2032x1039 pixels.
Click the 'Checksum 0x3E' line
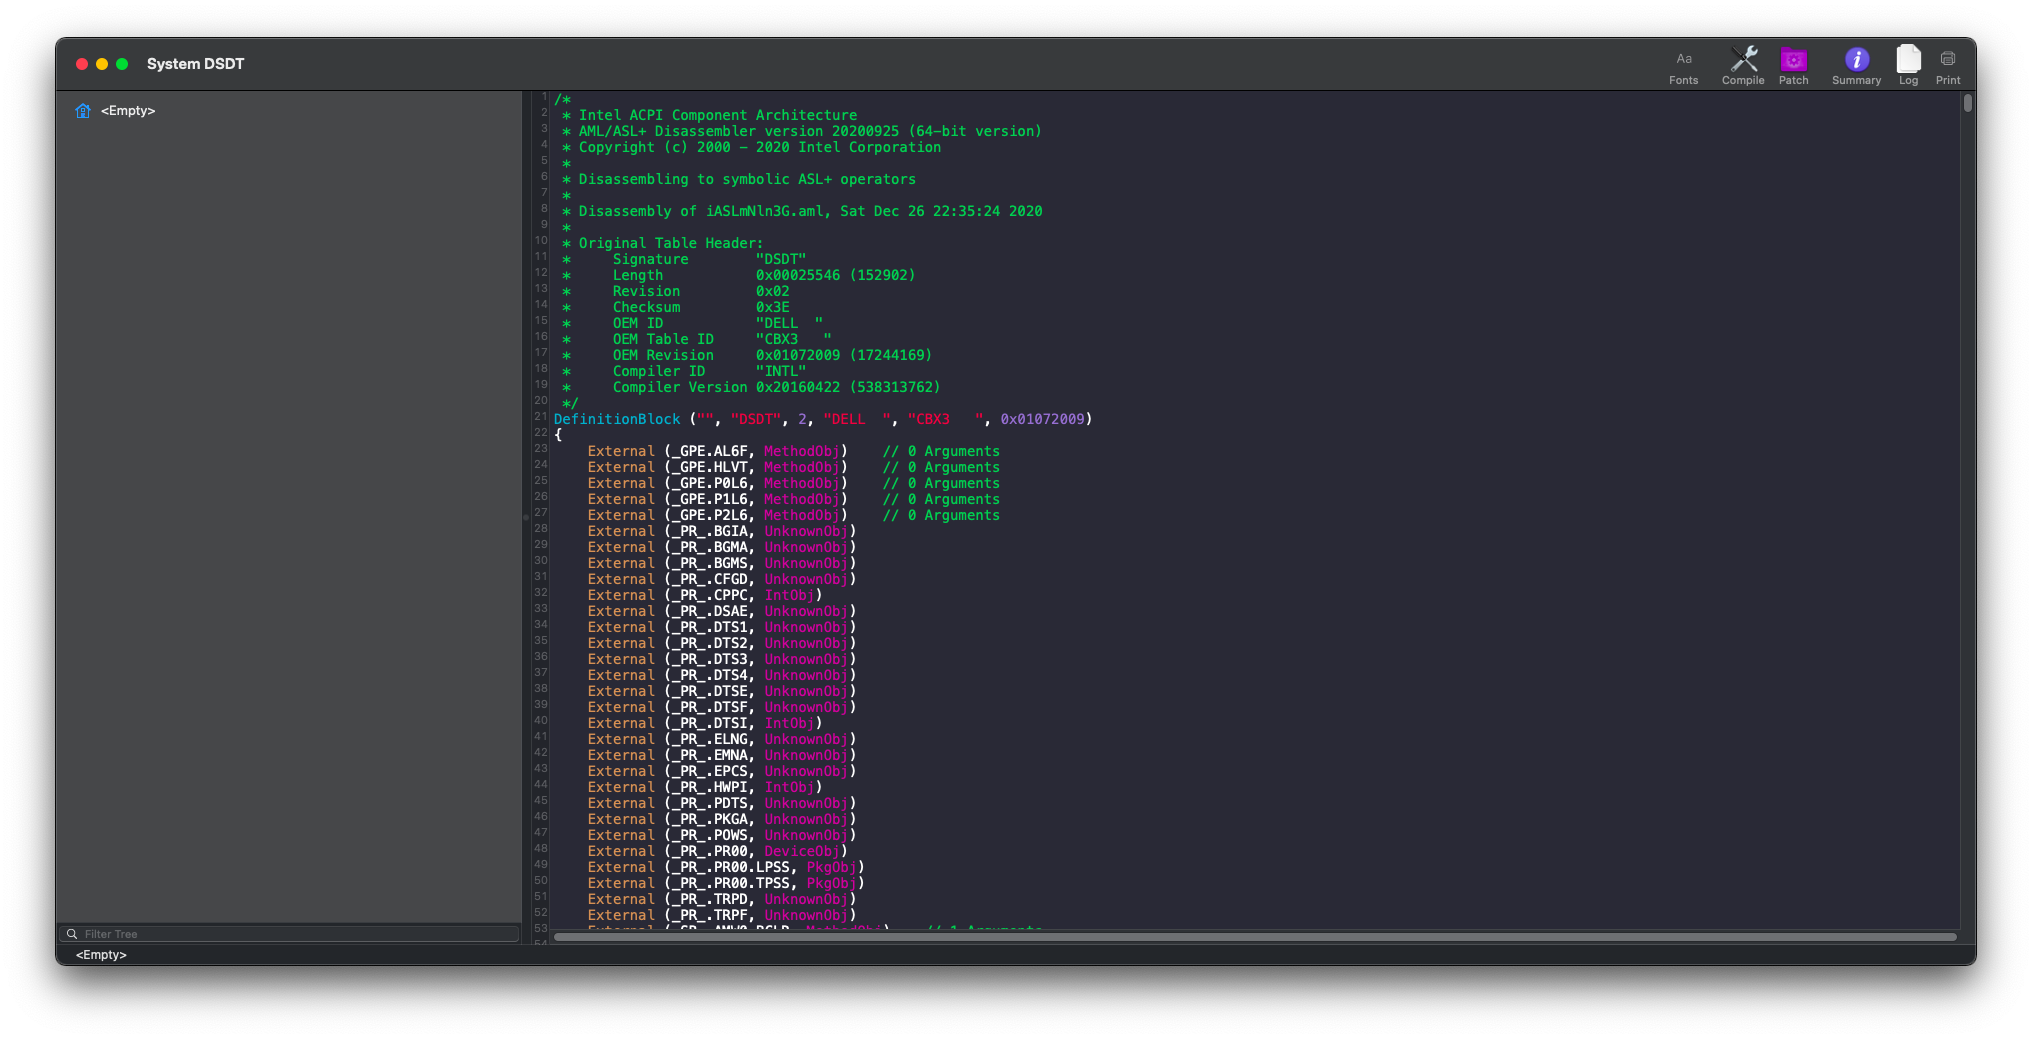pyautogui.click(x=675, y=307)
